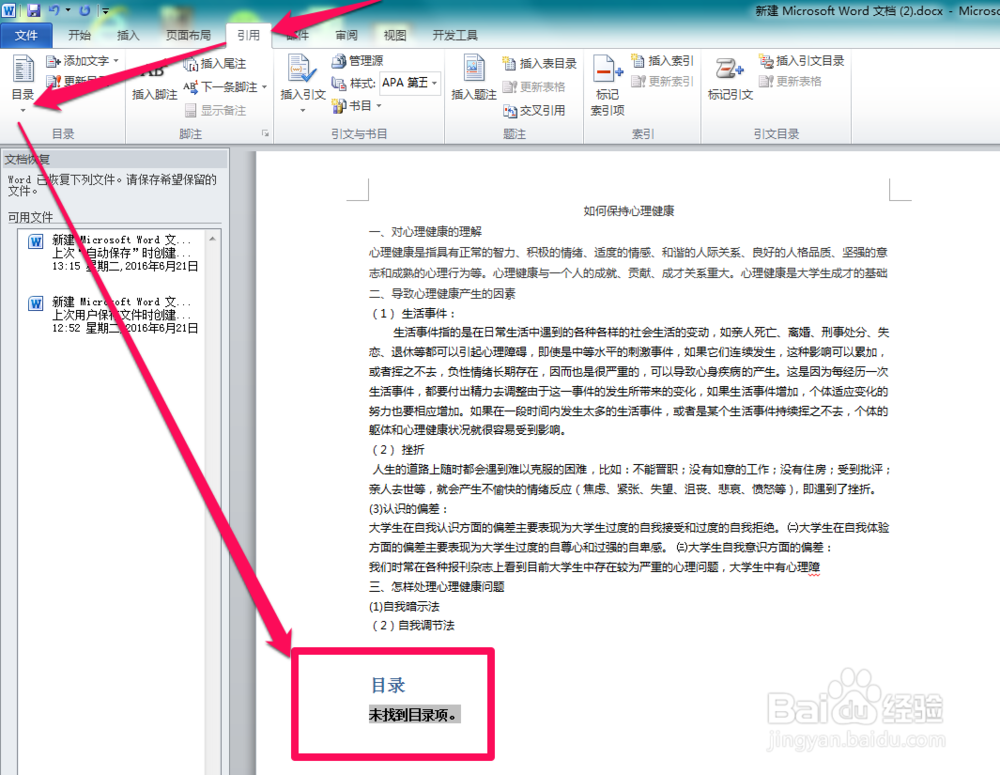Open the 添加文字 dropdown
The width and height of the screenshot is (1000, 775).
pyautogui.click(x=82, y=61)
